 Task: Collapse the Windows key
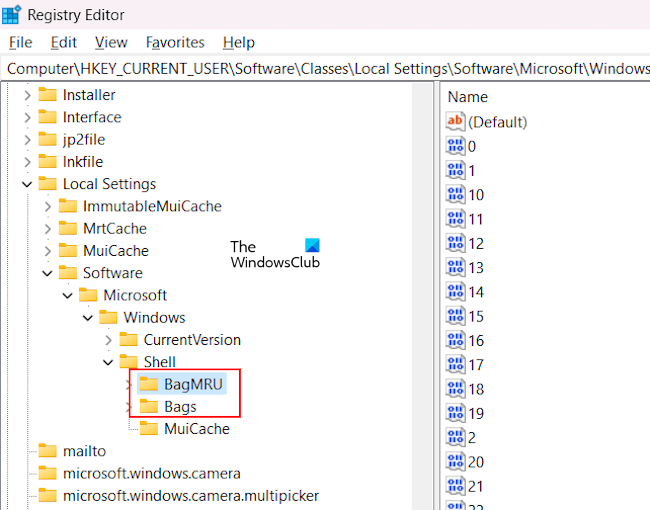tap(88, 318)
